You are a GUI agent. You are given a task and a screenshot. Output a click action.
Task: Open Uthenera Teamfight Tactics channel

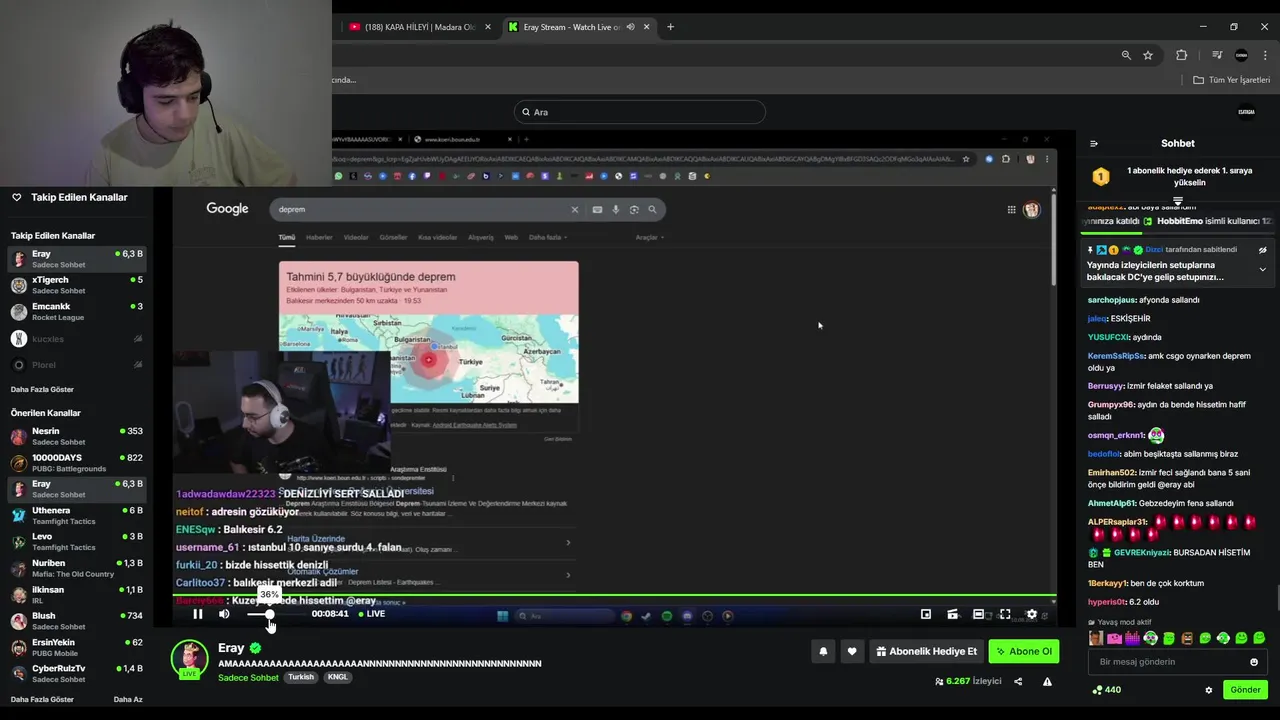point(76,515)
